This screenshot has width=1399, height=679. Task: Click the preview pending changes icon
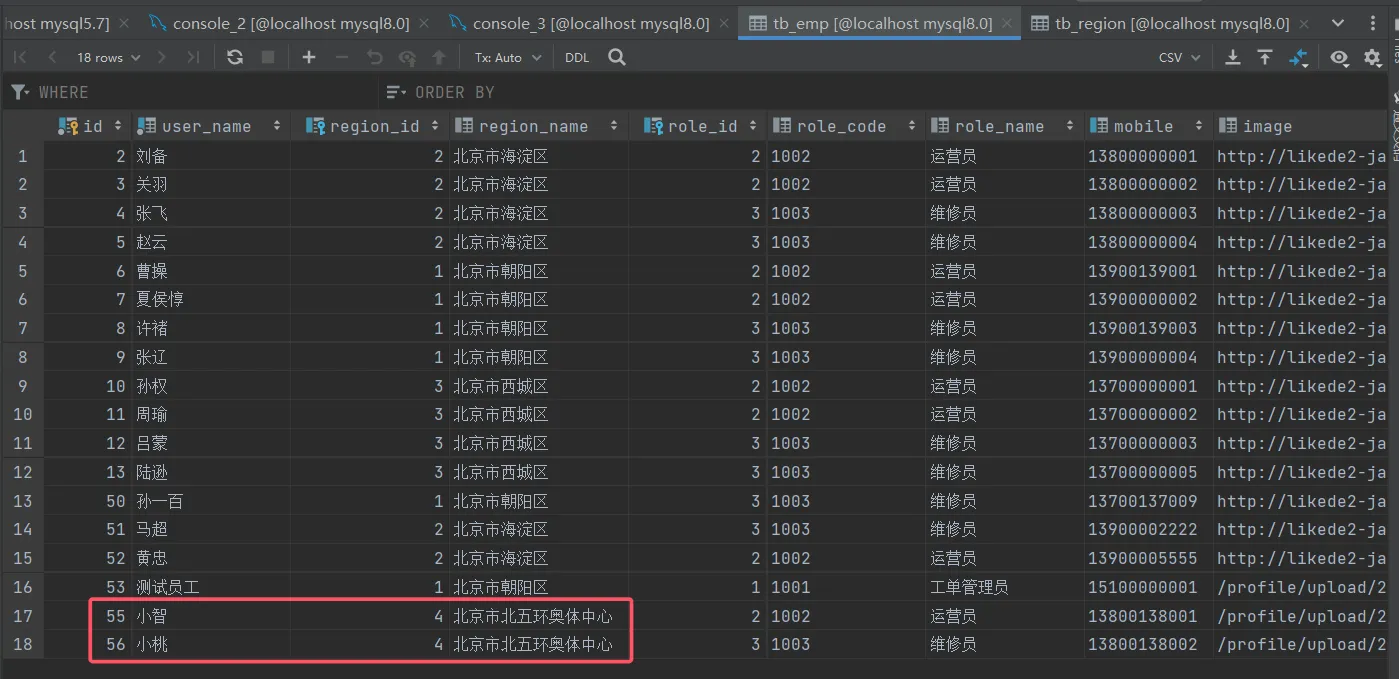point(407,57)
